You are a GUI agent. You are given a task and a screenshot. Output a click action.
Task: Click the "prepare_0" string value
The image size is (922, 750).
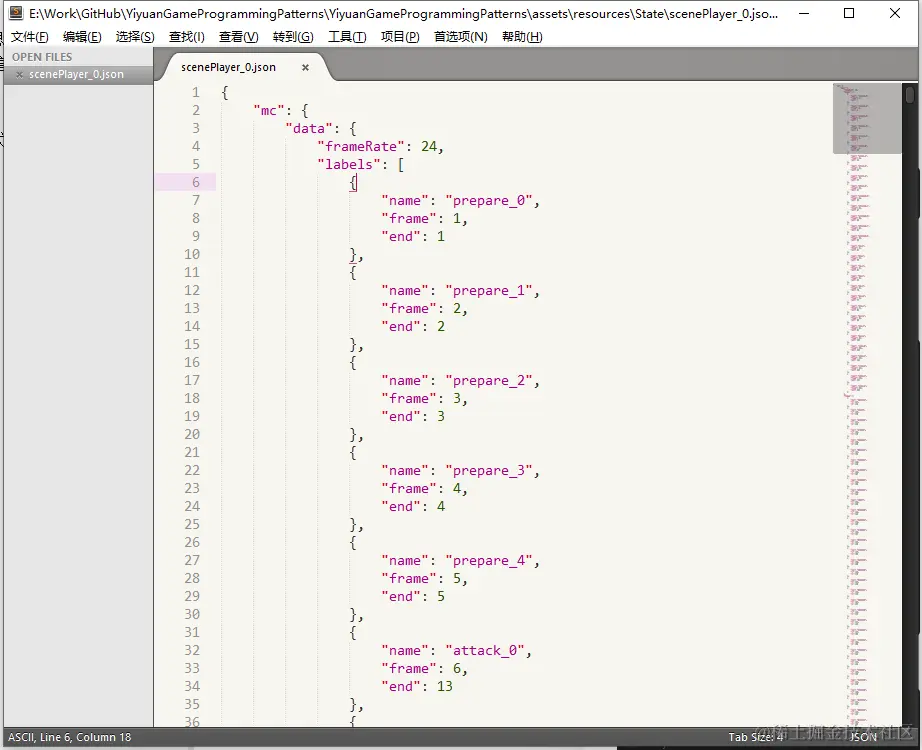pos(489,201)
